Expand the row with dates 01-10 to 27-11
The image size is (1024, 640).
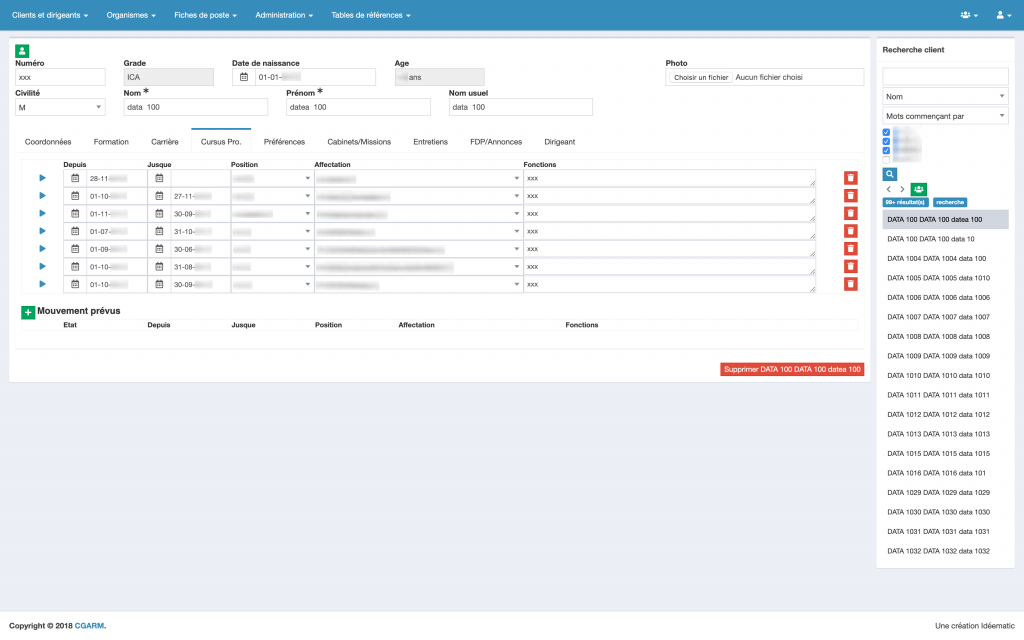click(42, 196)
